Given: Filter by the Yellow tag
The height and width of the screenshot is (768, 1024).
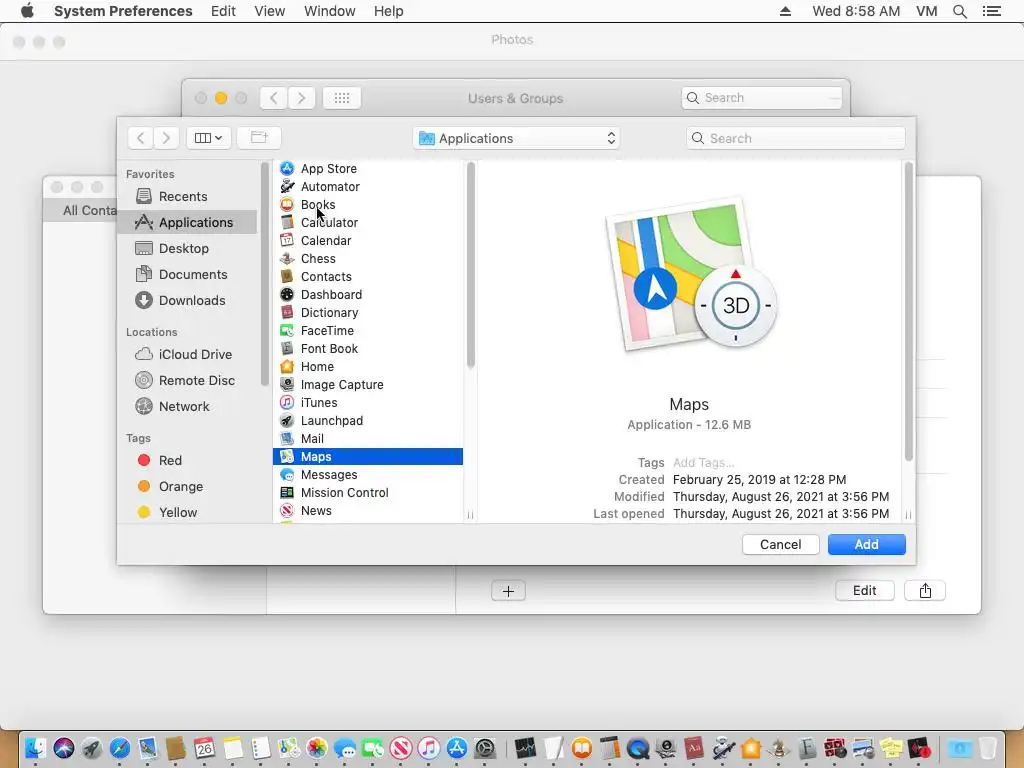Looking at the screenshot, I should tap(187, 512).
